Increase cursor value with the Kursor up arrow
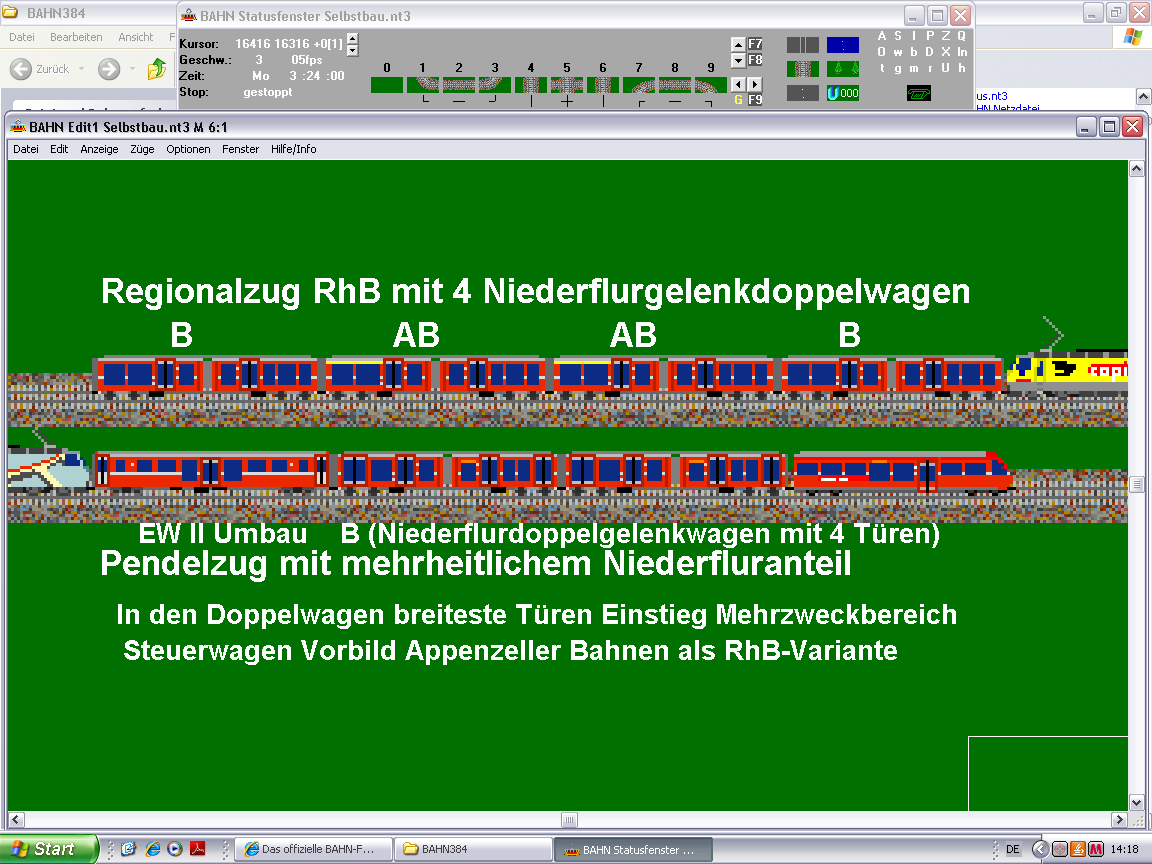 point(353,39)
